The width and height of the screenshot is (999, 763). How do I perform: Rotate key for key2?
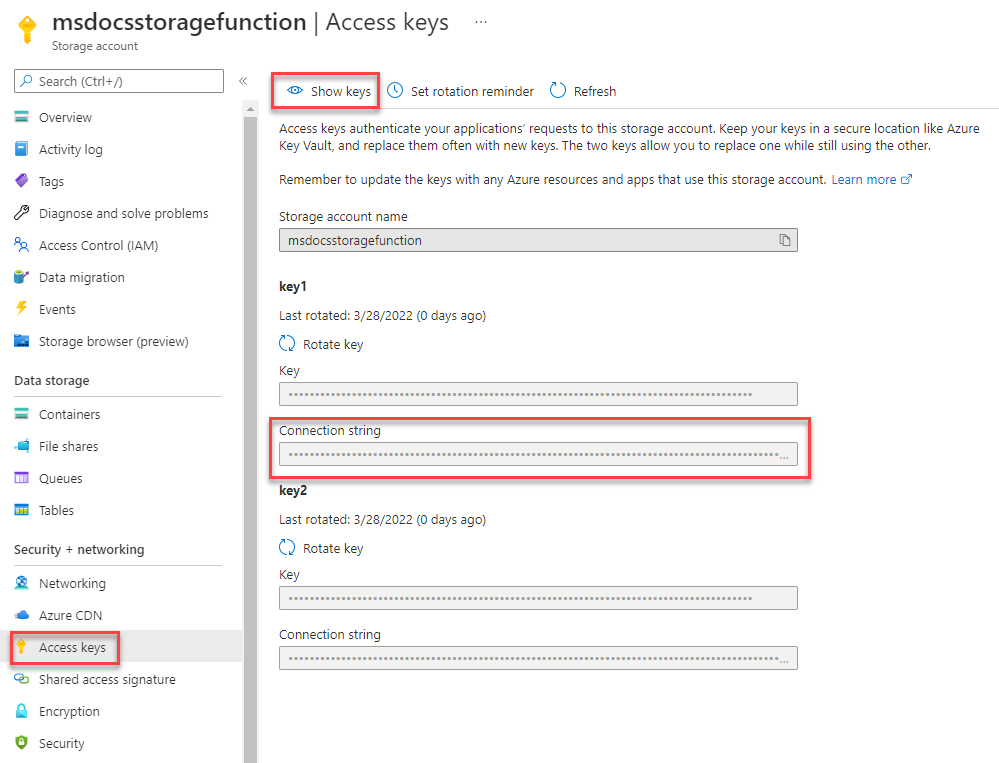pyautogui.click(x=322, y=548)
